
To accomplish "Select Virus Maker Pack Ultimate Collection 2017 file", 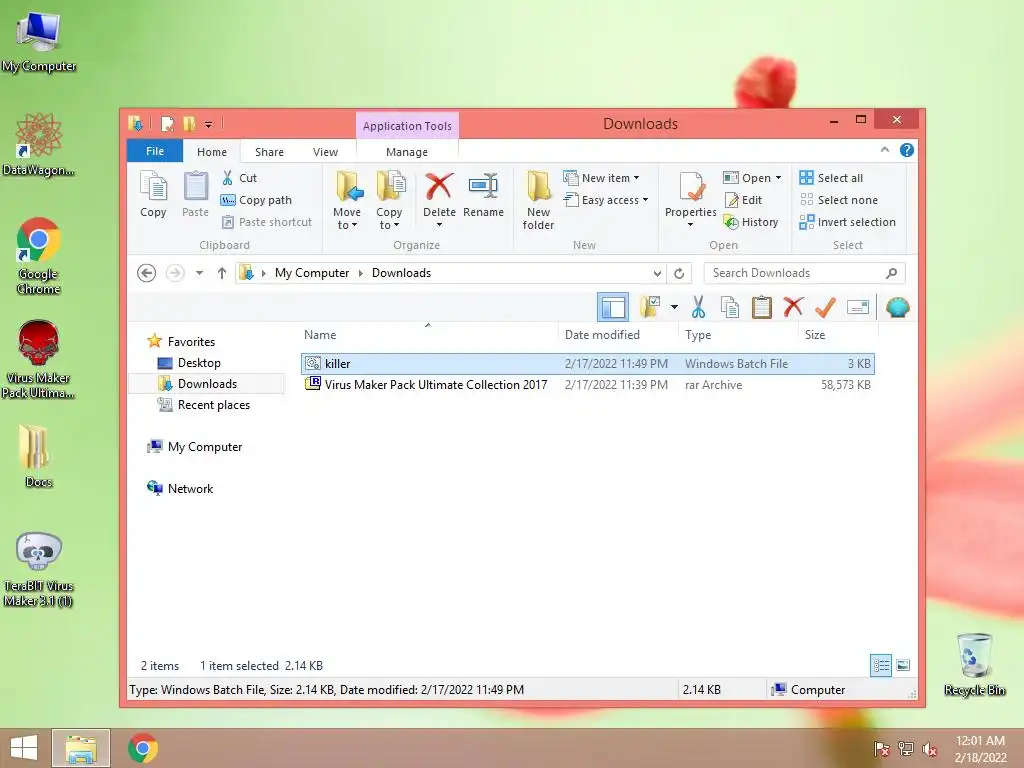I will pos(587,385).
